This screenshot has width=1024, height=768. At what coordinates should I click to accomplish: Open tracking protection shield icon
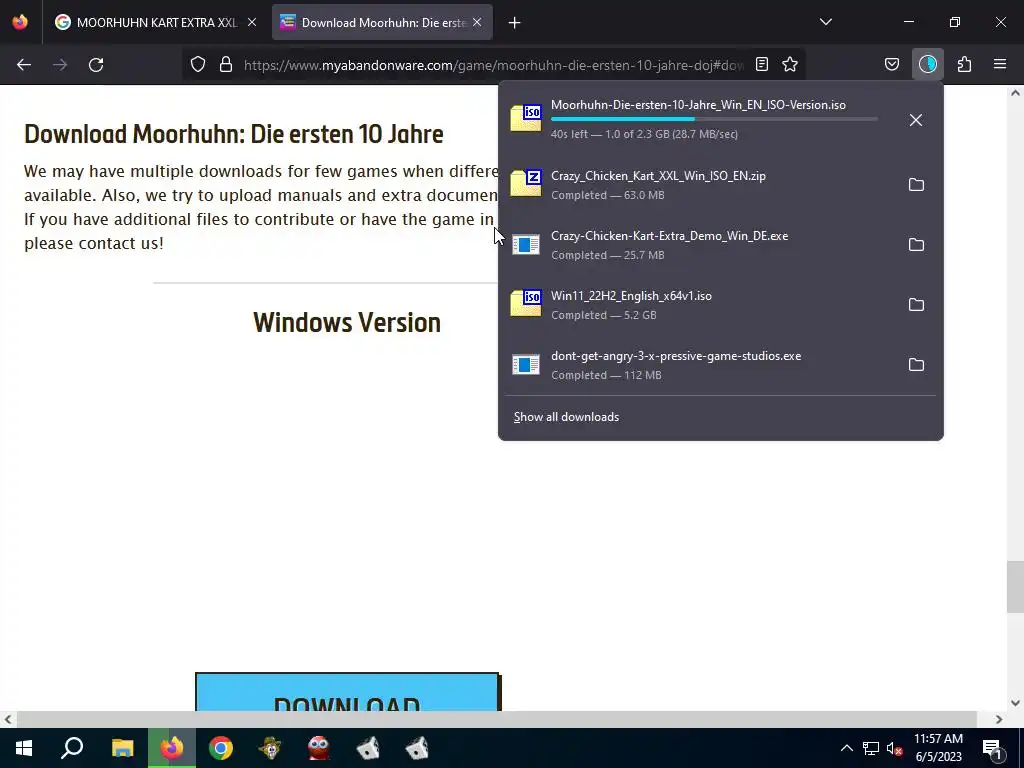(198, 64)
